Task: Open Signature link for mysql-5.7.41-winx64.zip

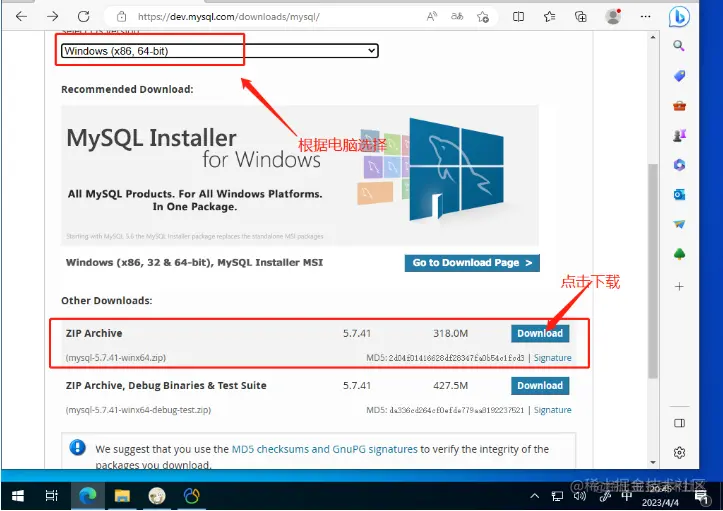Action: coord(552,358)
